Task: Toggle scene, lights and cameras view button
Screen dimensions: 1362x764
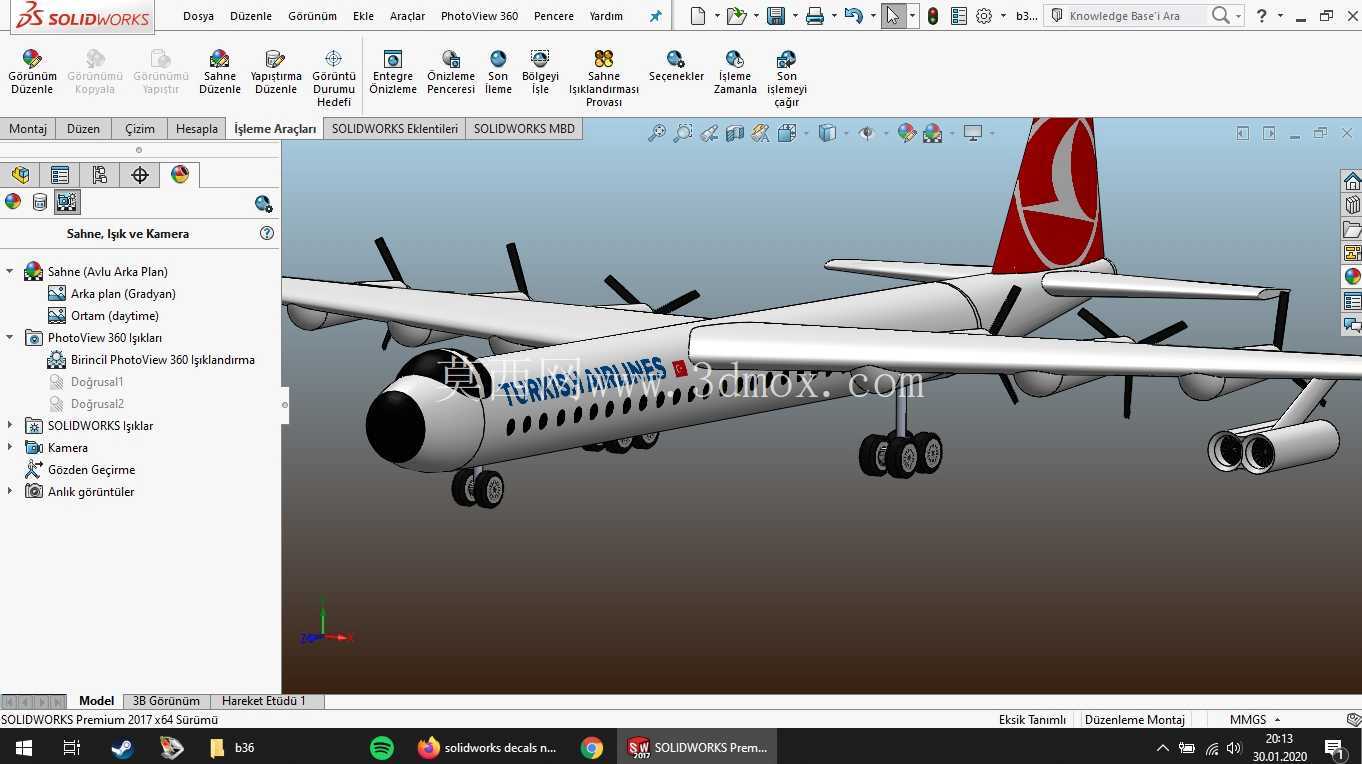Action: [x=67, y=202]
